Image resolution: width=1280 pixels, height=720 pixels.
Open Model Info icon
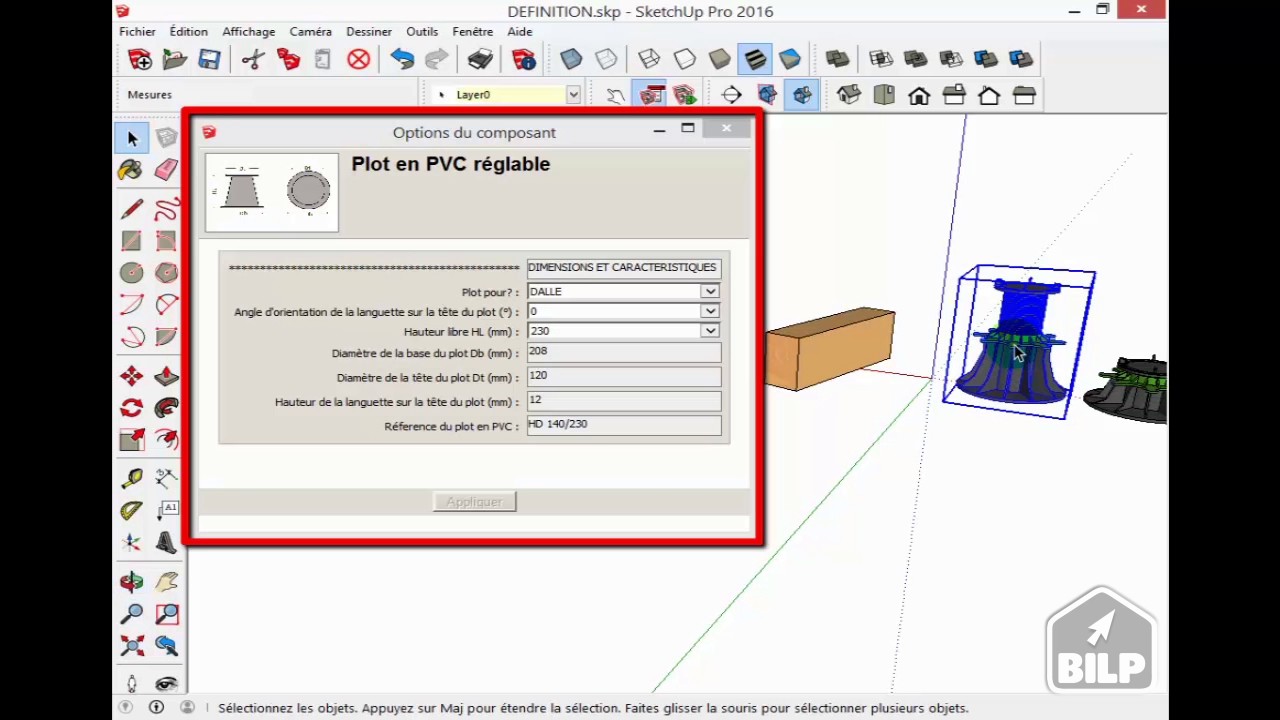click(524, 60)
